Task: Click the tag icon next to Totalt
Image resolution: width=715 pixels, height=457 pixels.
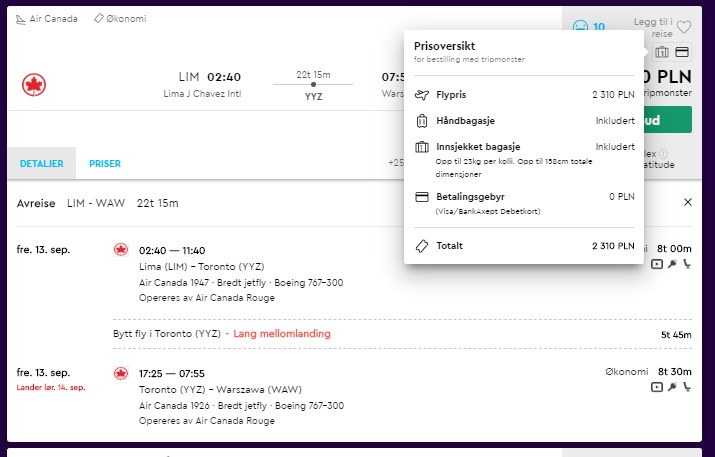Action: click(422, 246)
